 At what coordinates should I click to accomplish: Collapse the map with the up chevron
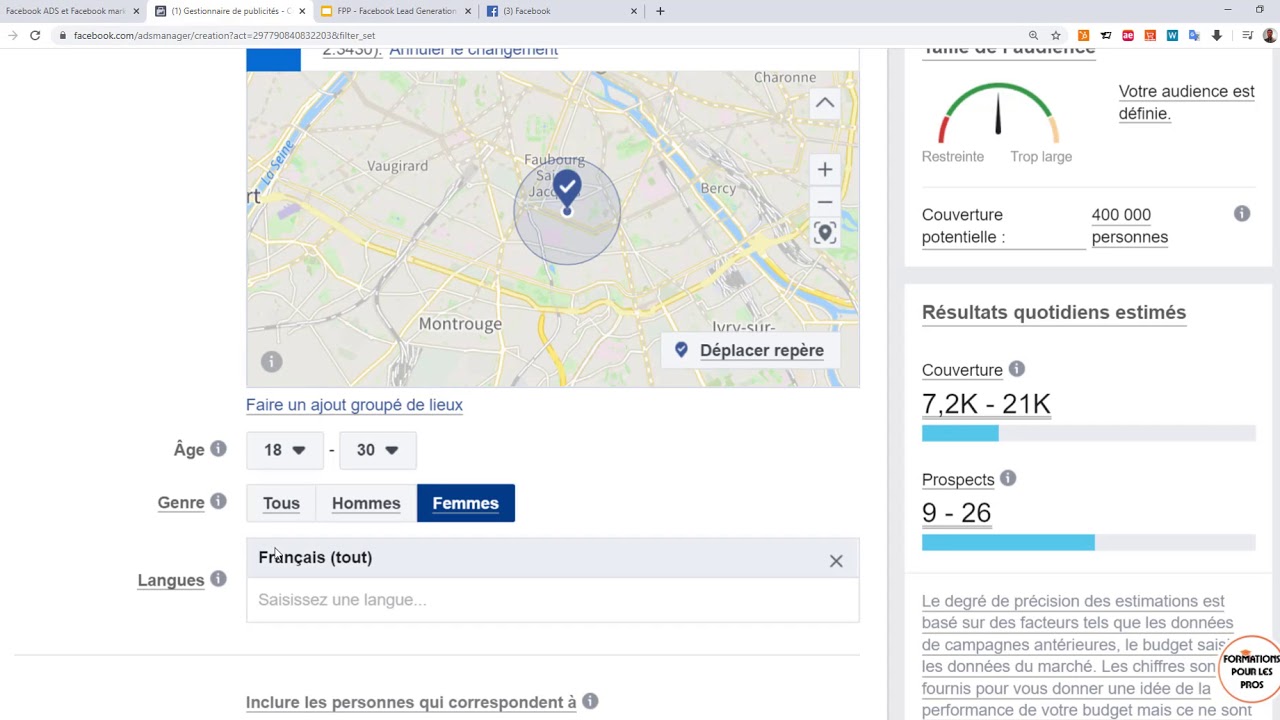pyautogui.click(x=824, y=103)
